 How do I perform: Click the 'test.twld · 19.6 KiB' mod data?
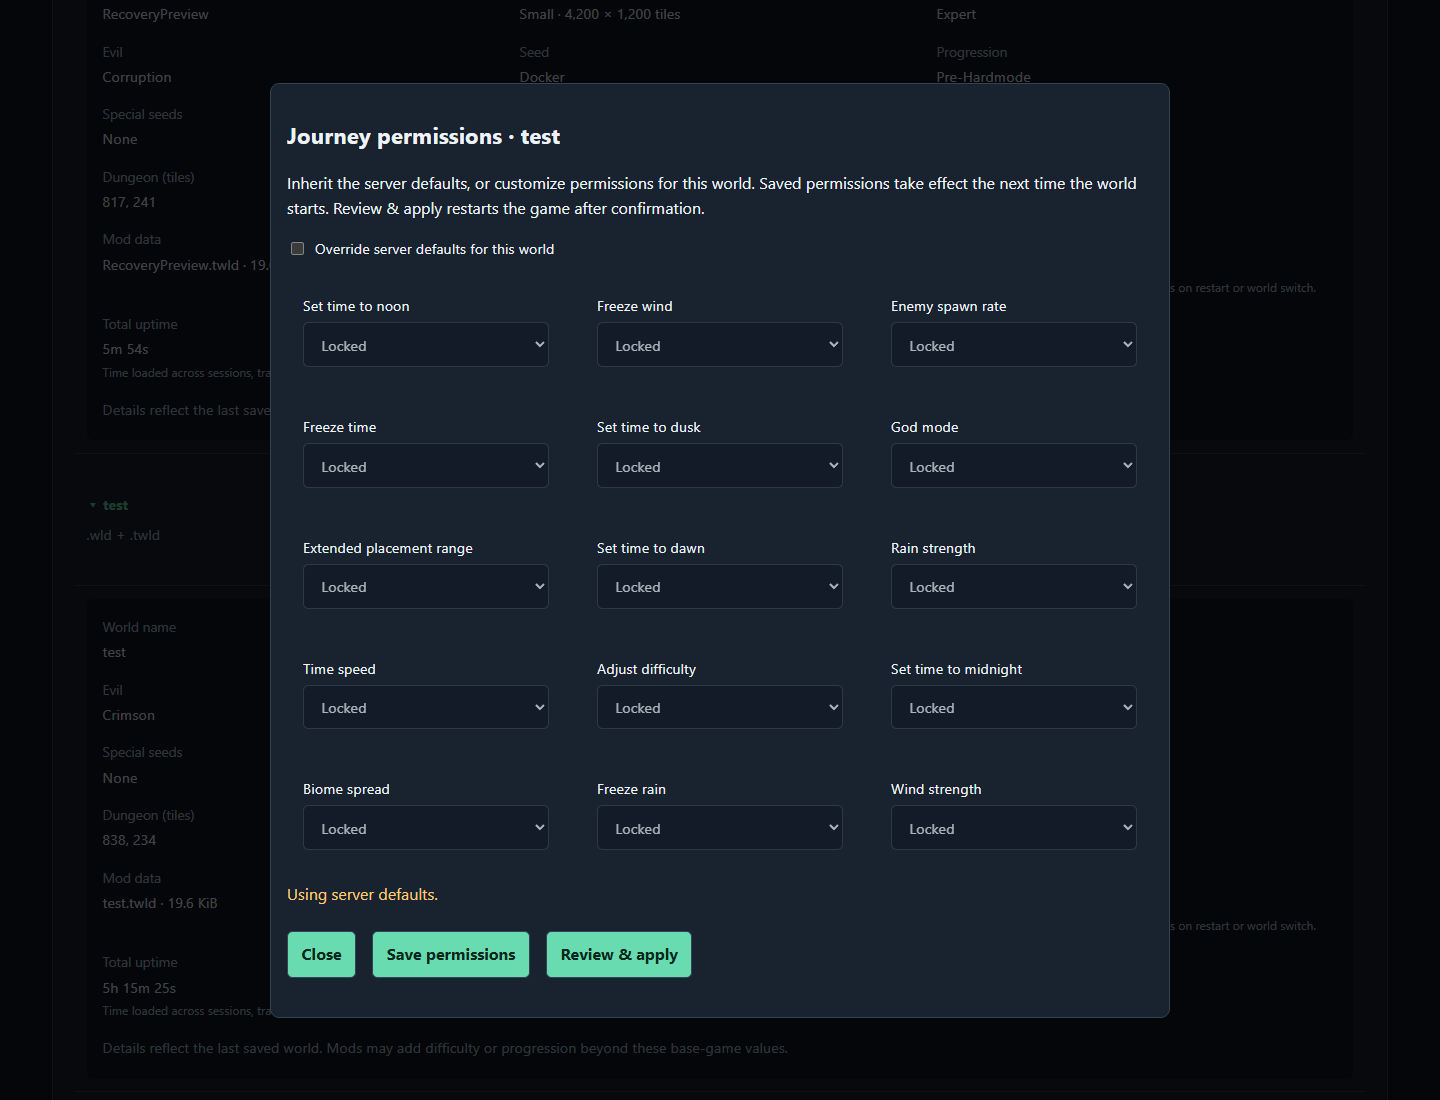coord(160,904)
